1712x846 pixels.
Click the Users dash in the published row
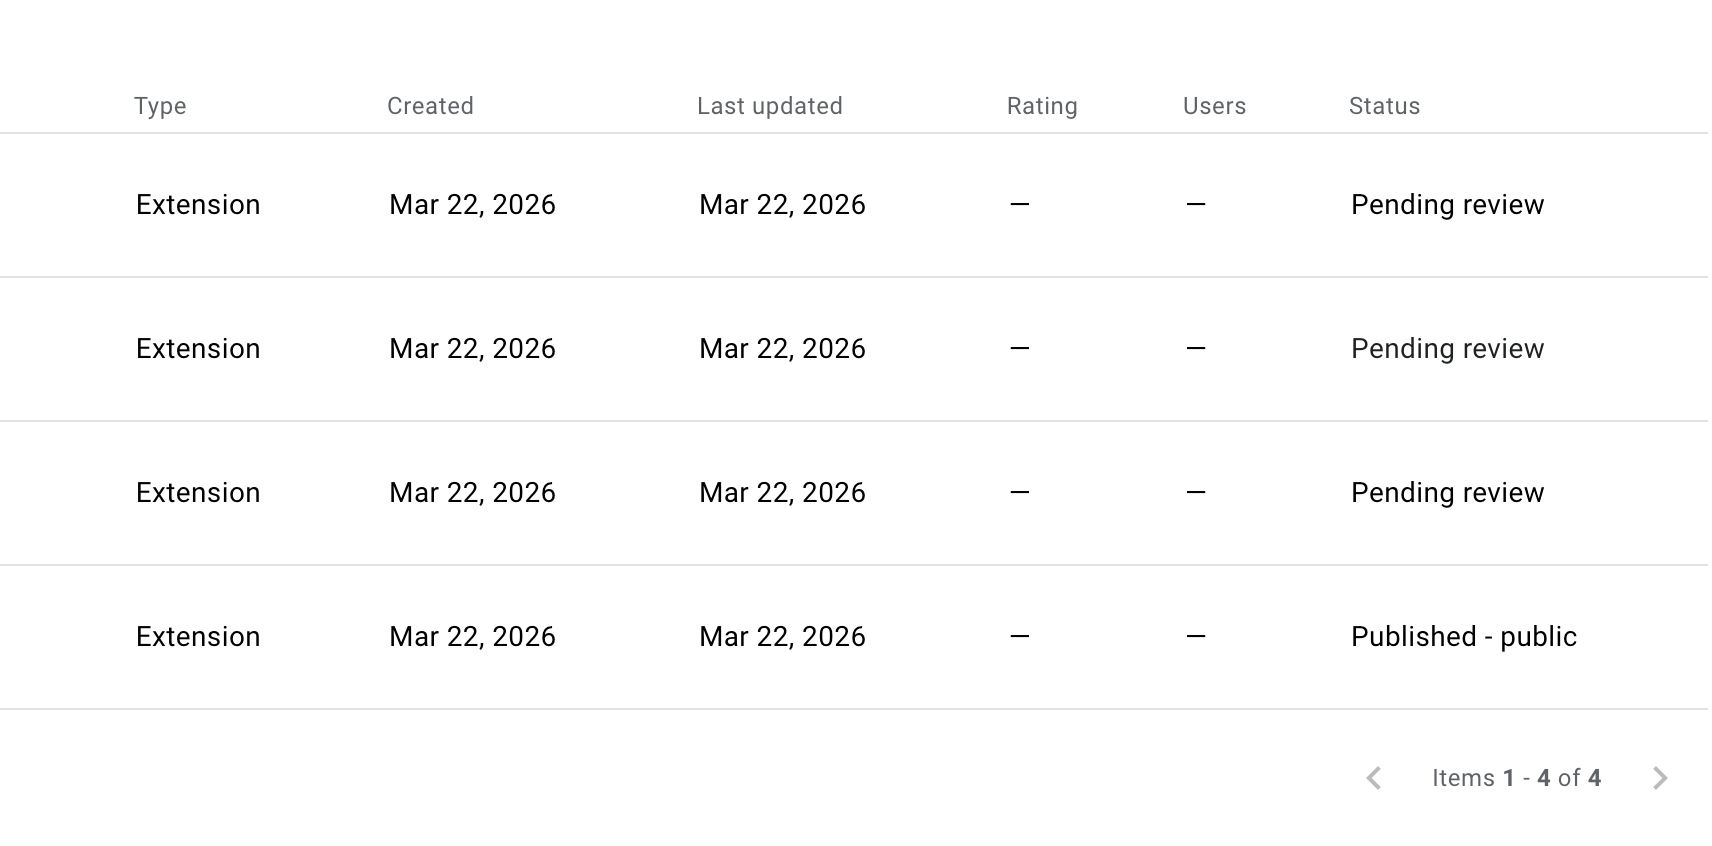click(x=1195, y=637)
